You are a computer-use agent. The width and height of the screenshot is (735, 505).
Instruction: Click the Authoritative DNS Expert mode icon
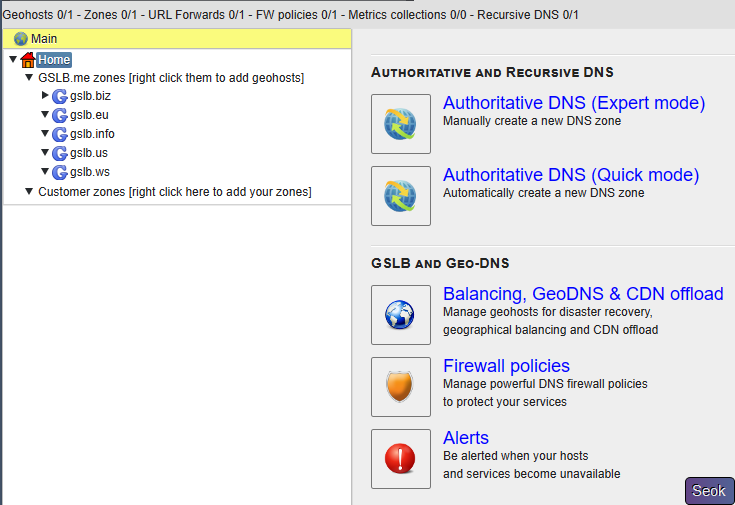click(400, 124)
